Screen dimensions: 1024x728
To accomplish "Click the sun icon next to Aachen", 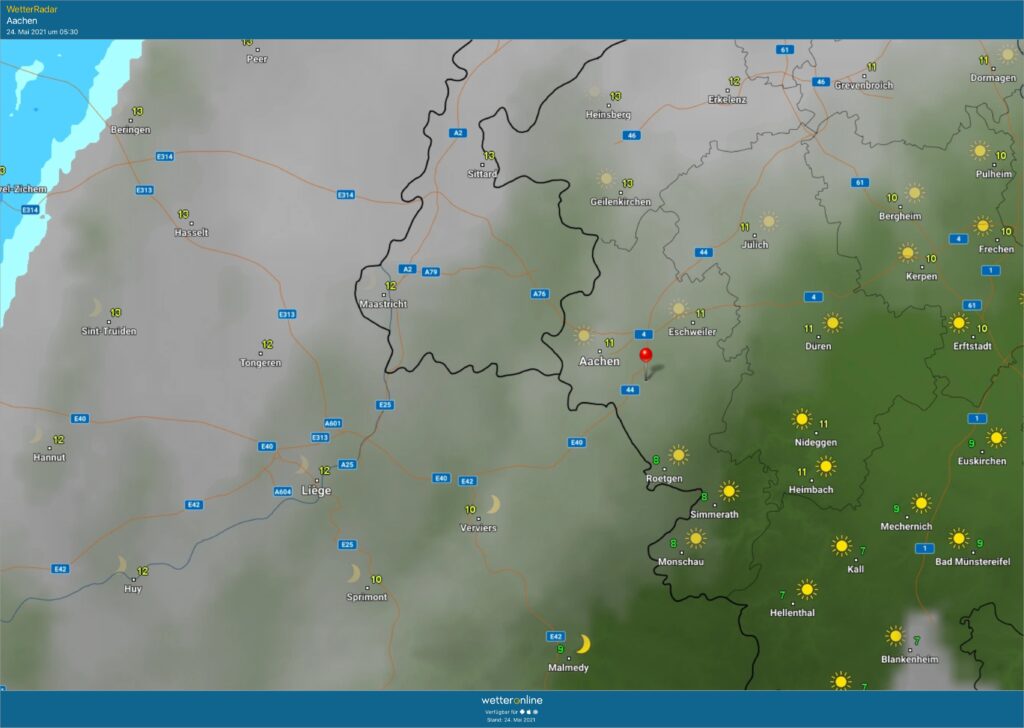I will pyautogui.click(x=583, y=336).
